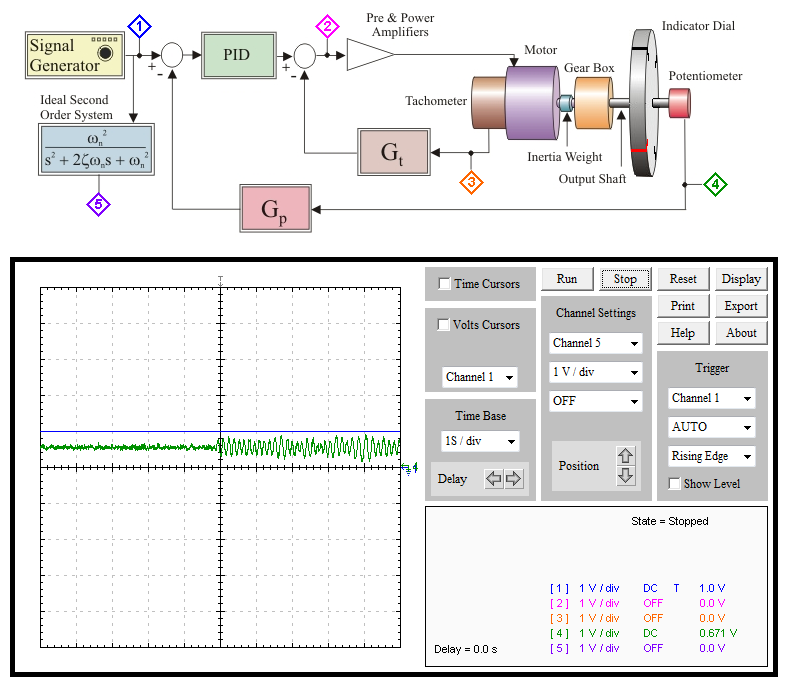Open the AUTO trigger mode dropdown
The image size is (785, 682).
711,427
